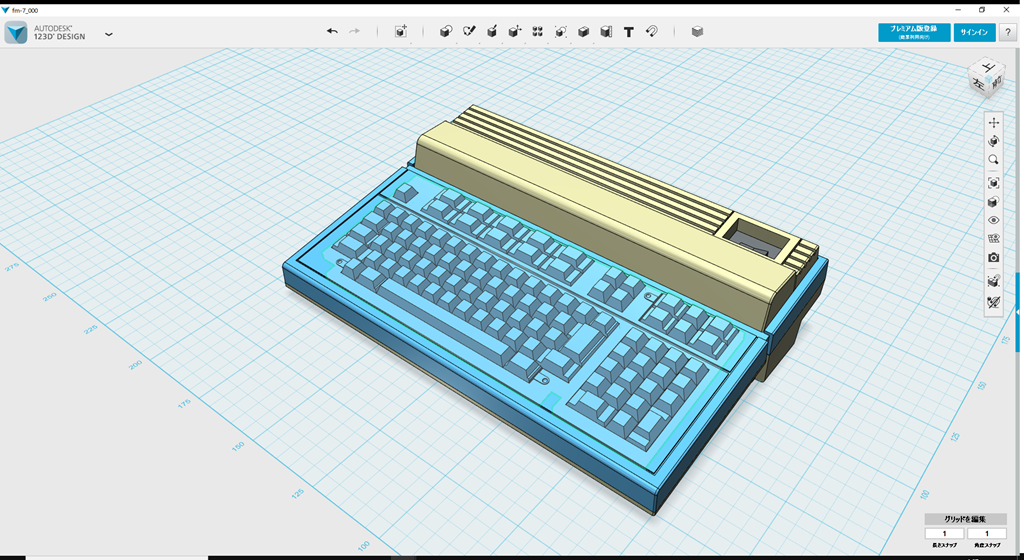The width and height of the screenshot is (1024, 560).
Task: Click the Zoom magnifier tool
Action: (993, 160)
